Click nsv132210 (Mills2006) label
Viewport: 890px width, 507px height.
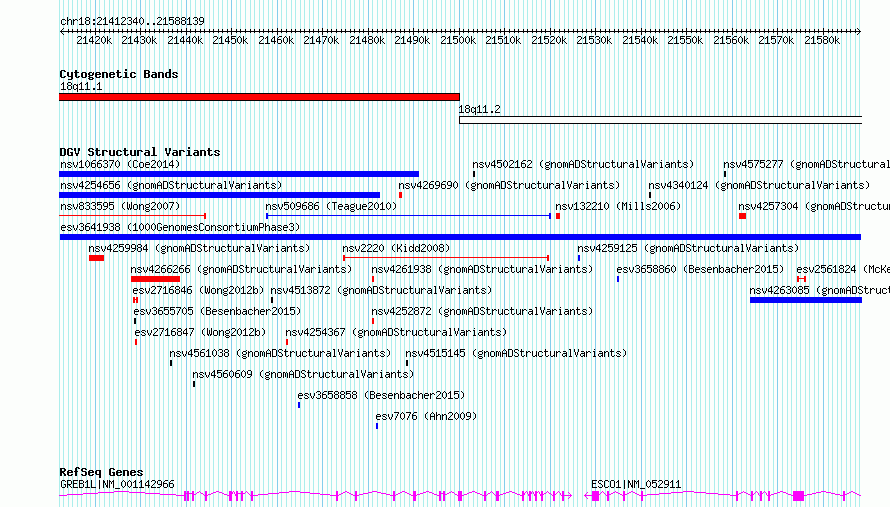coord(618,206)
